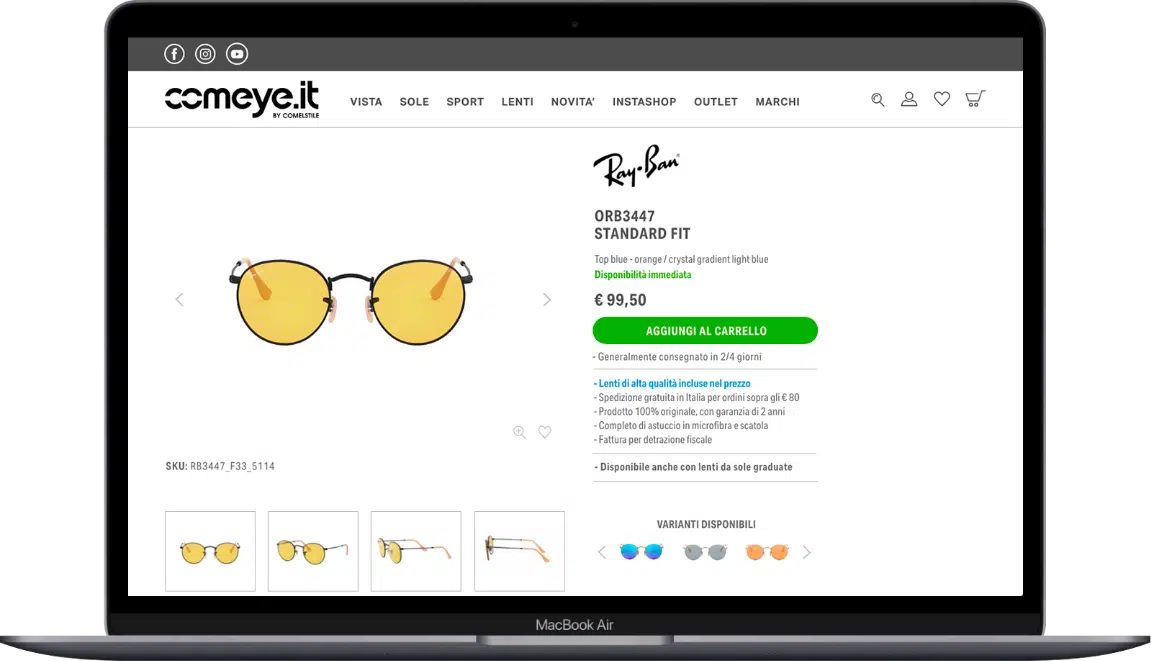Go back in variants carousel
The image size is (1151, 661).
click(602, 552)
